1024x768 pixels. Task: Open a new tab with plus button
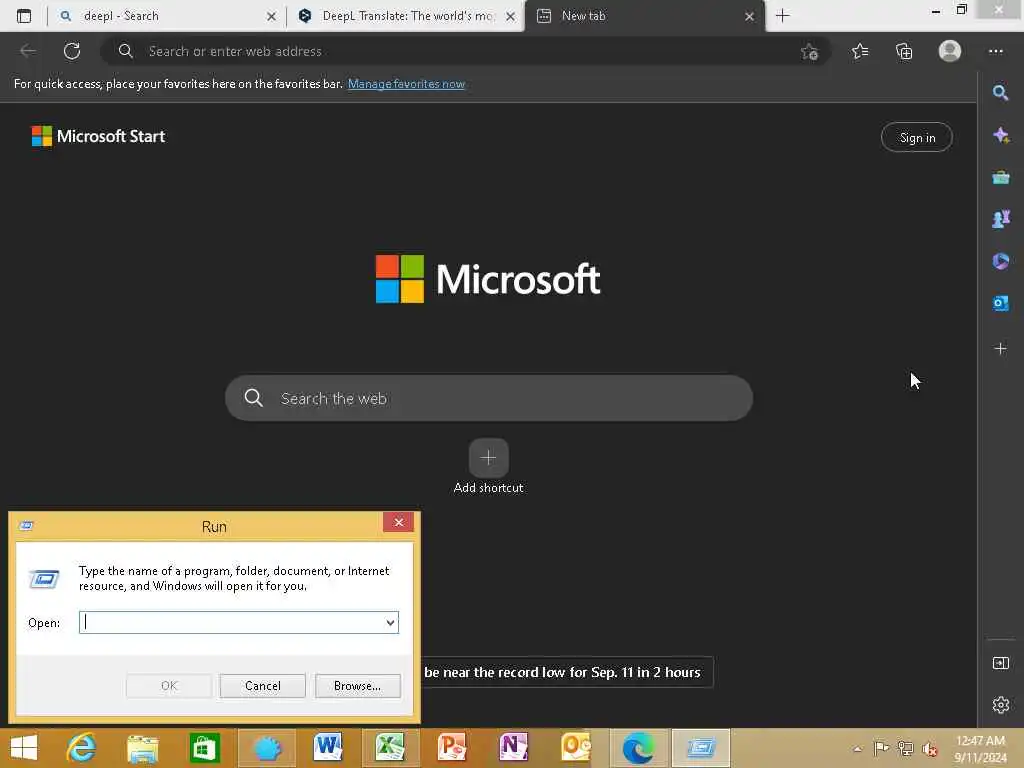[782, 16]
